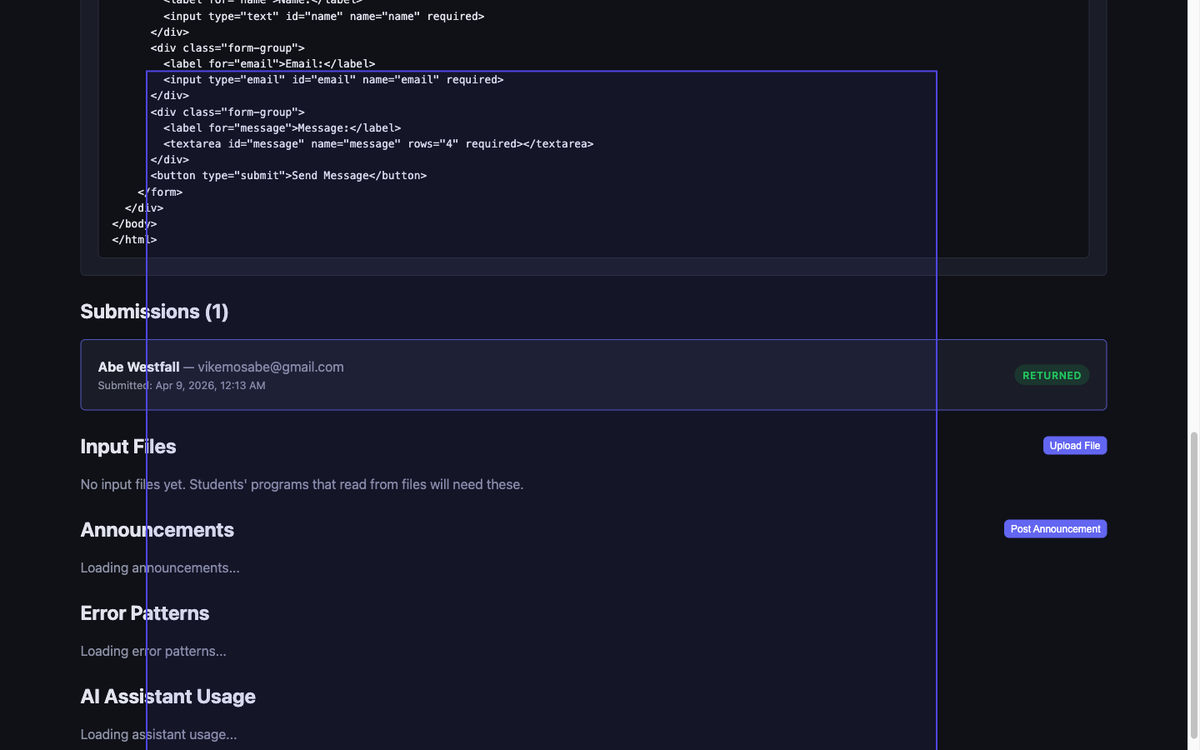Viewport: 1200px width, 750px height.
Task: Click the Upload File button
Action: tap(1074, 446)
